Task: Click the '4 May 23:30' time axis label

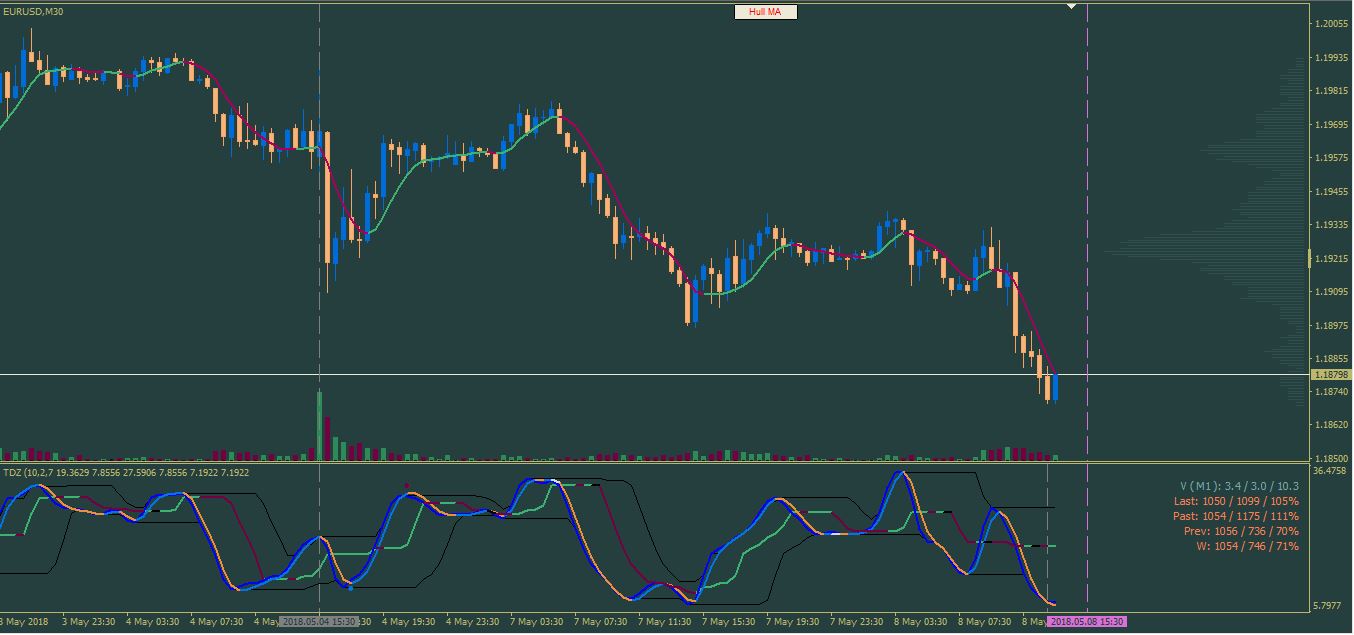Action: (x=472, y=622)
